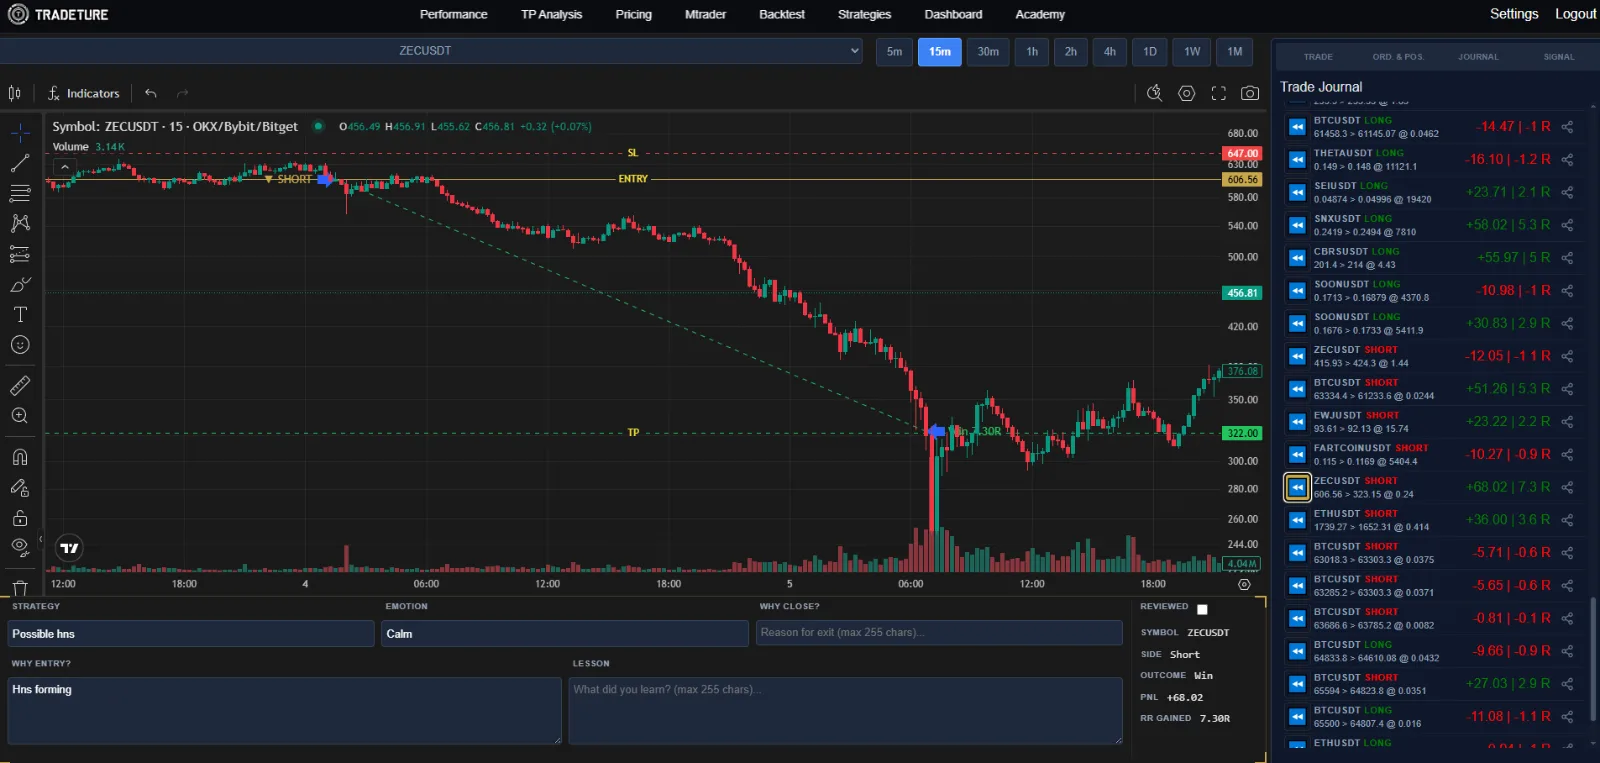Switch to the 1D timeframe

pyautogui.click(x=1150, y=52)
